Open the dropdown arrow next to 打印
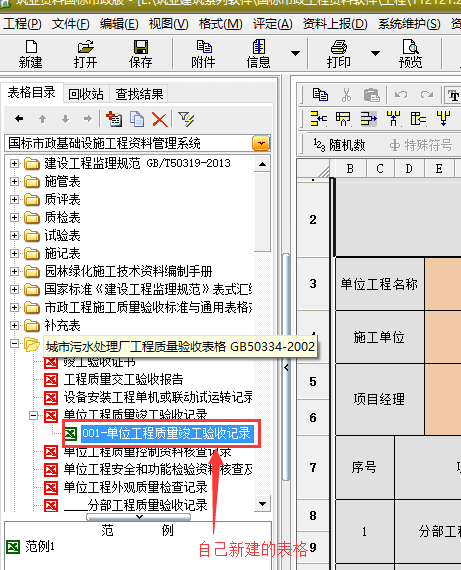 [375, 53]
